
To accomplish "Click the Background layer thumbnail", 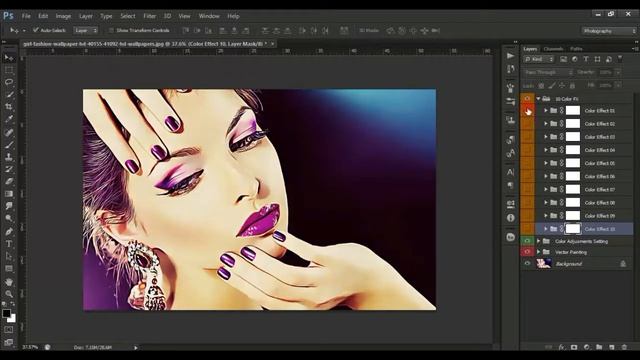I will pos(544,264).
